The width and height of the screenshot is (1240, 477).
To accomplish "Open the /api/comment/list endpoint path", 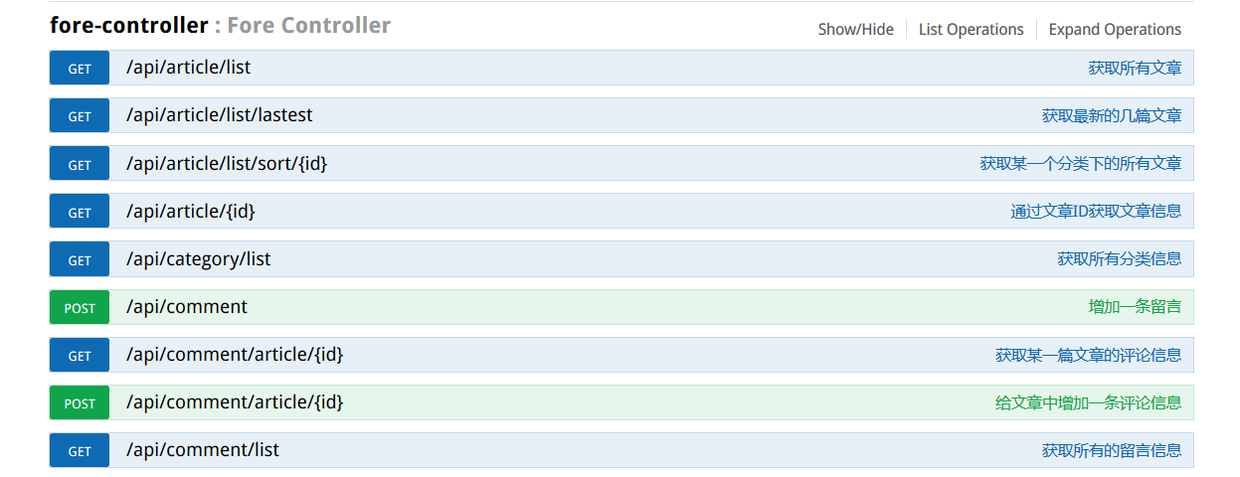I will (x=202, y=450).
